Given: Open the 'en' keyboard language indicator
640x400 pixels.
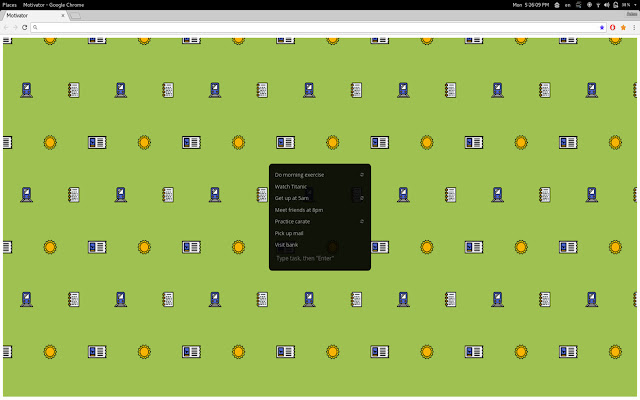Looking at the screenshot, I should (568, 5).
